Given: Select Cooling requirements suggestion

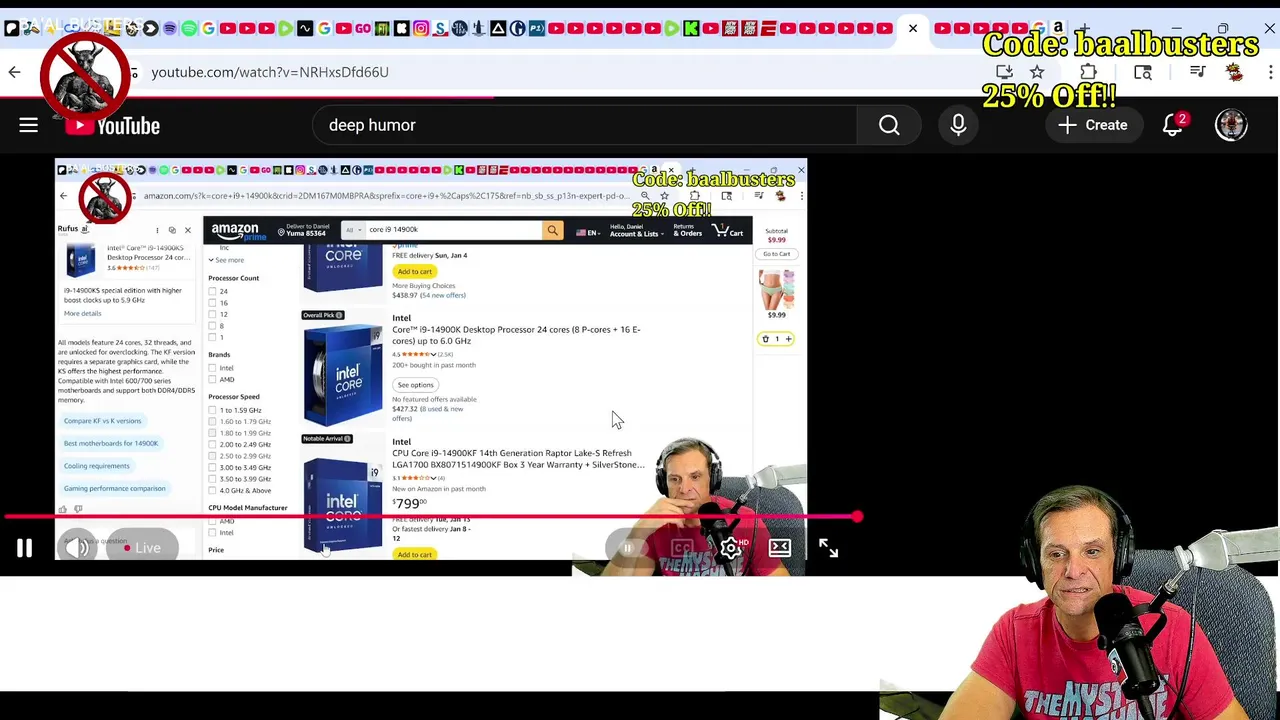Looking at the screenshot, I should point(96,466).
